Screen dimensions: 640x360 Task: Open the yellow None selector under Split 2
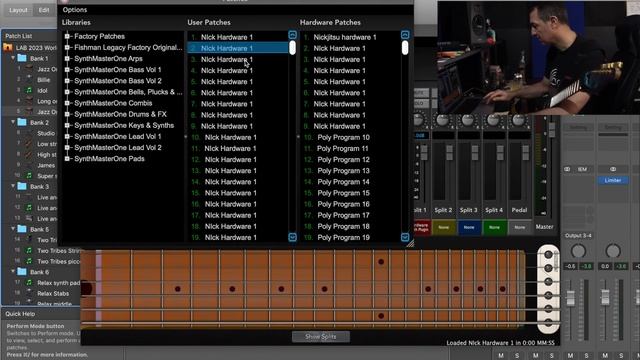coord(444,227)
